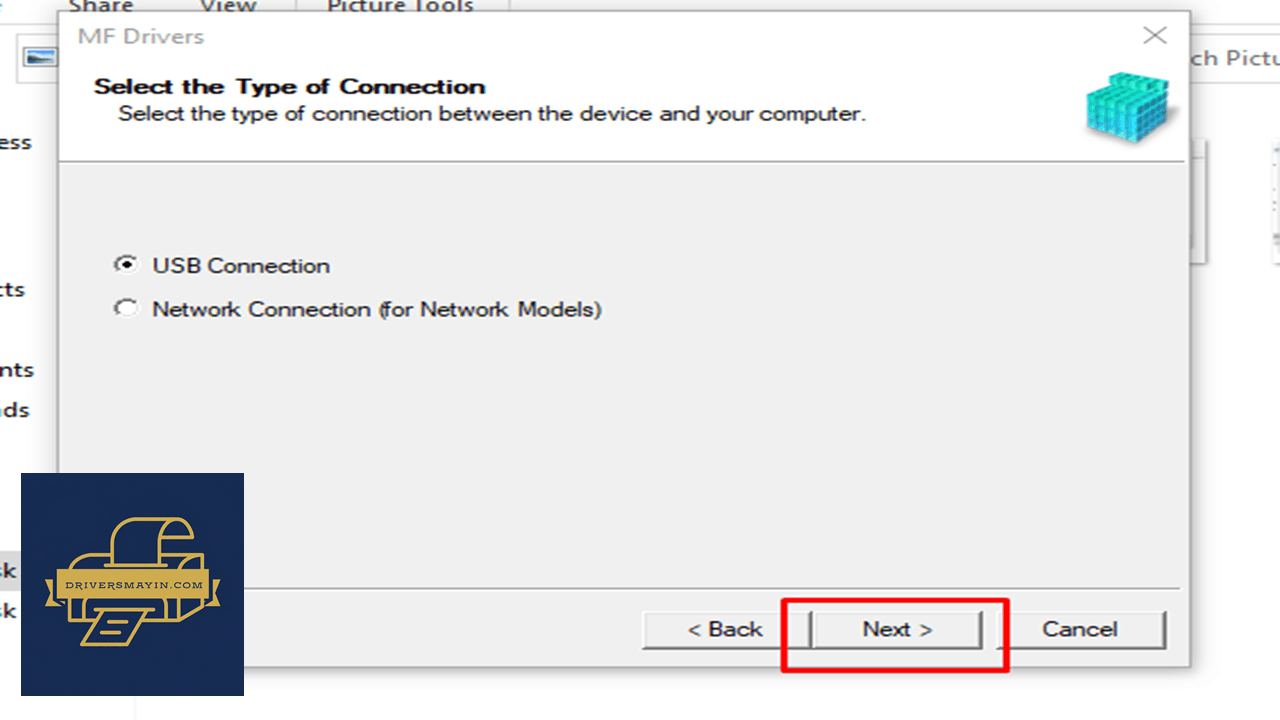Choose Network Connection (for Network Models) option
The width and height of the screenshot is (1280, 720).
click(126, 309)
